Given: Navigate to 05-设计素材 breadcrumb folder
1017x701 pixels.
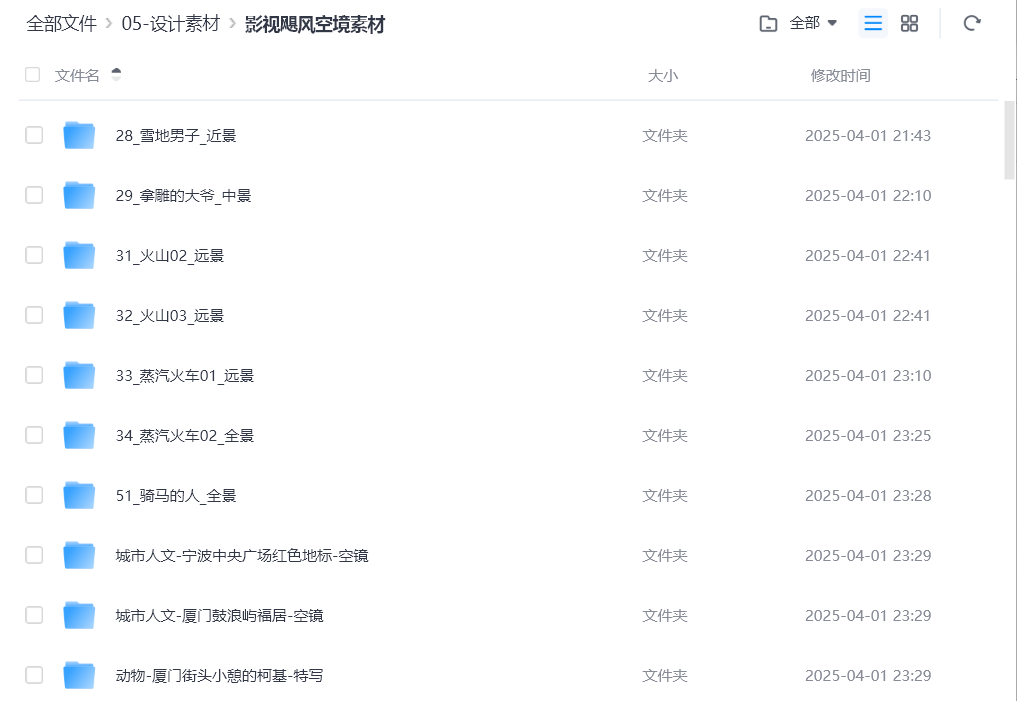Looking at the screenshot, I should point(170,24).
